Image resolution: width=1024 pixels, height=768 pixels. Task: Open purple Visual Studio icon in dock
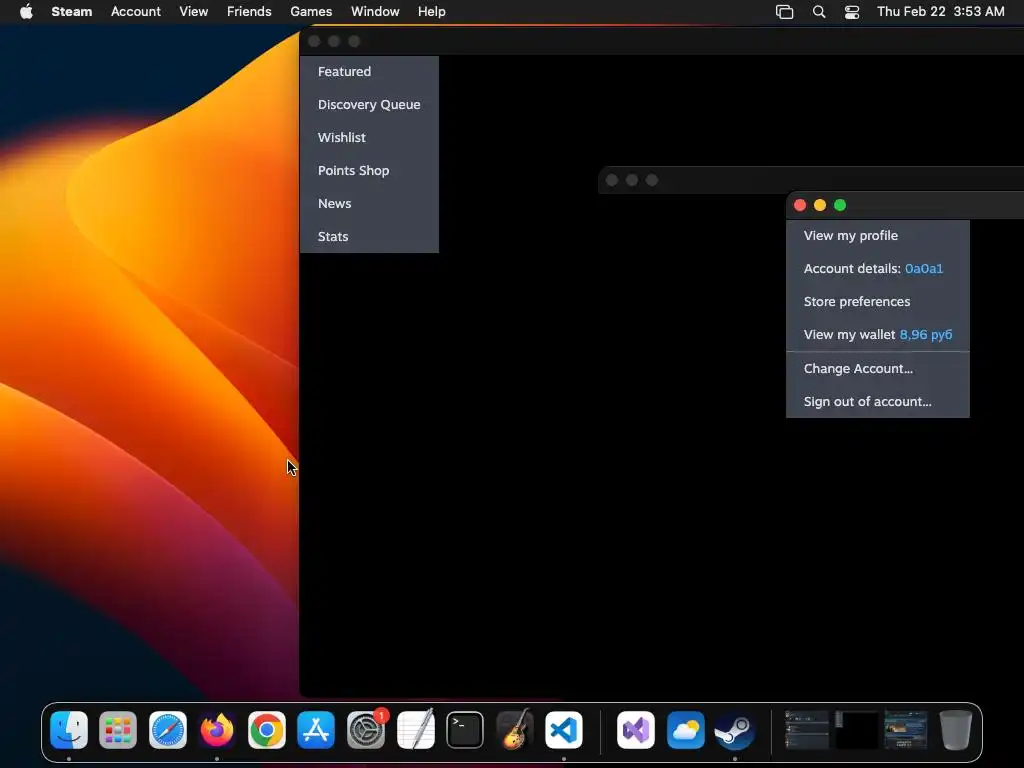[x=635, y=729]
